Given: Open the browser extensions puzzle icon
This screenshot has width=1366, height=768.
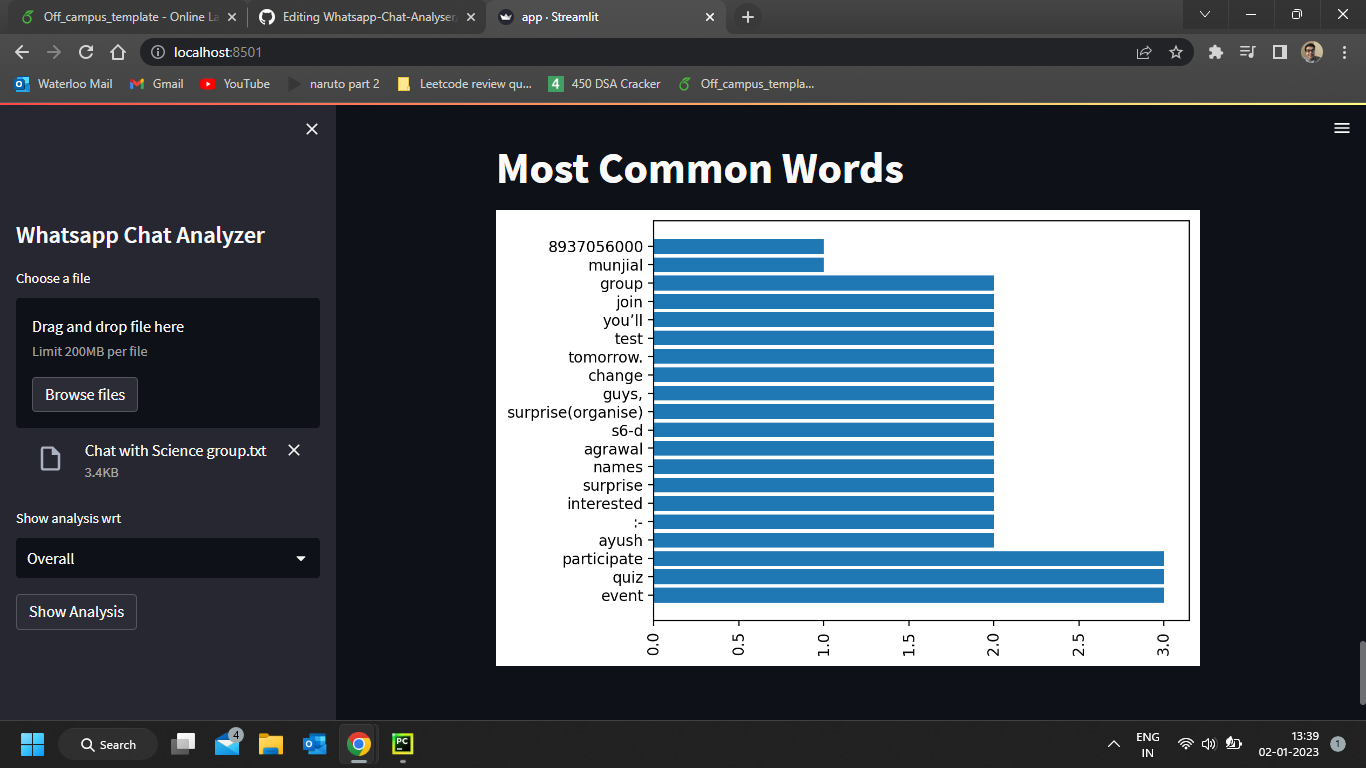Looking at the screenshot, I should click(1214, 52).
